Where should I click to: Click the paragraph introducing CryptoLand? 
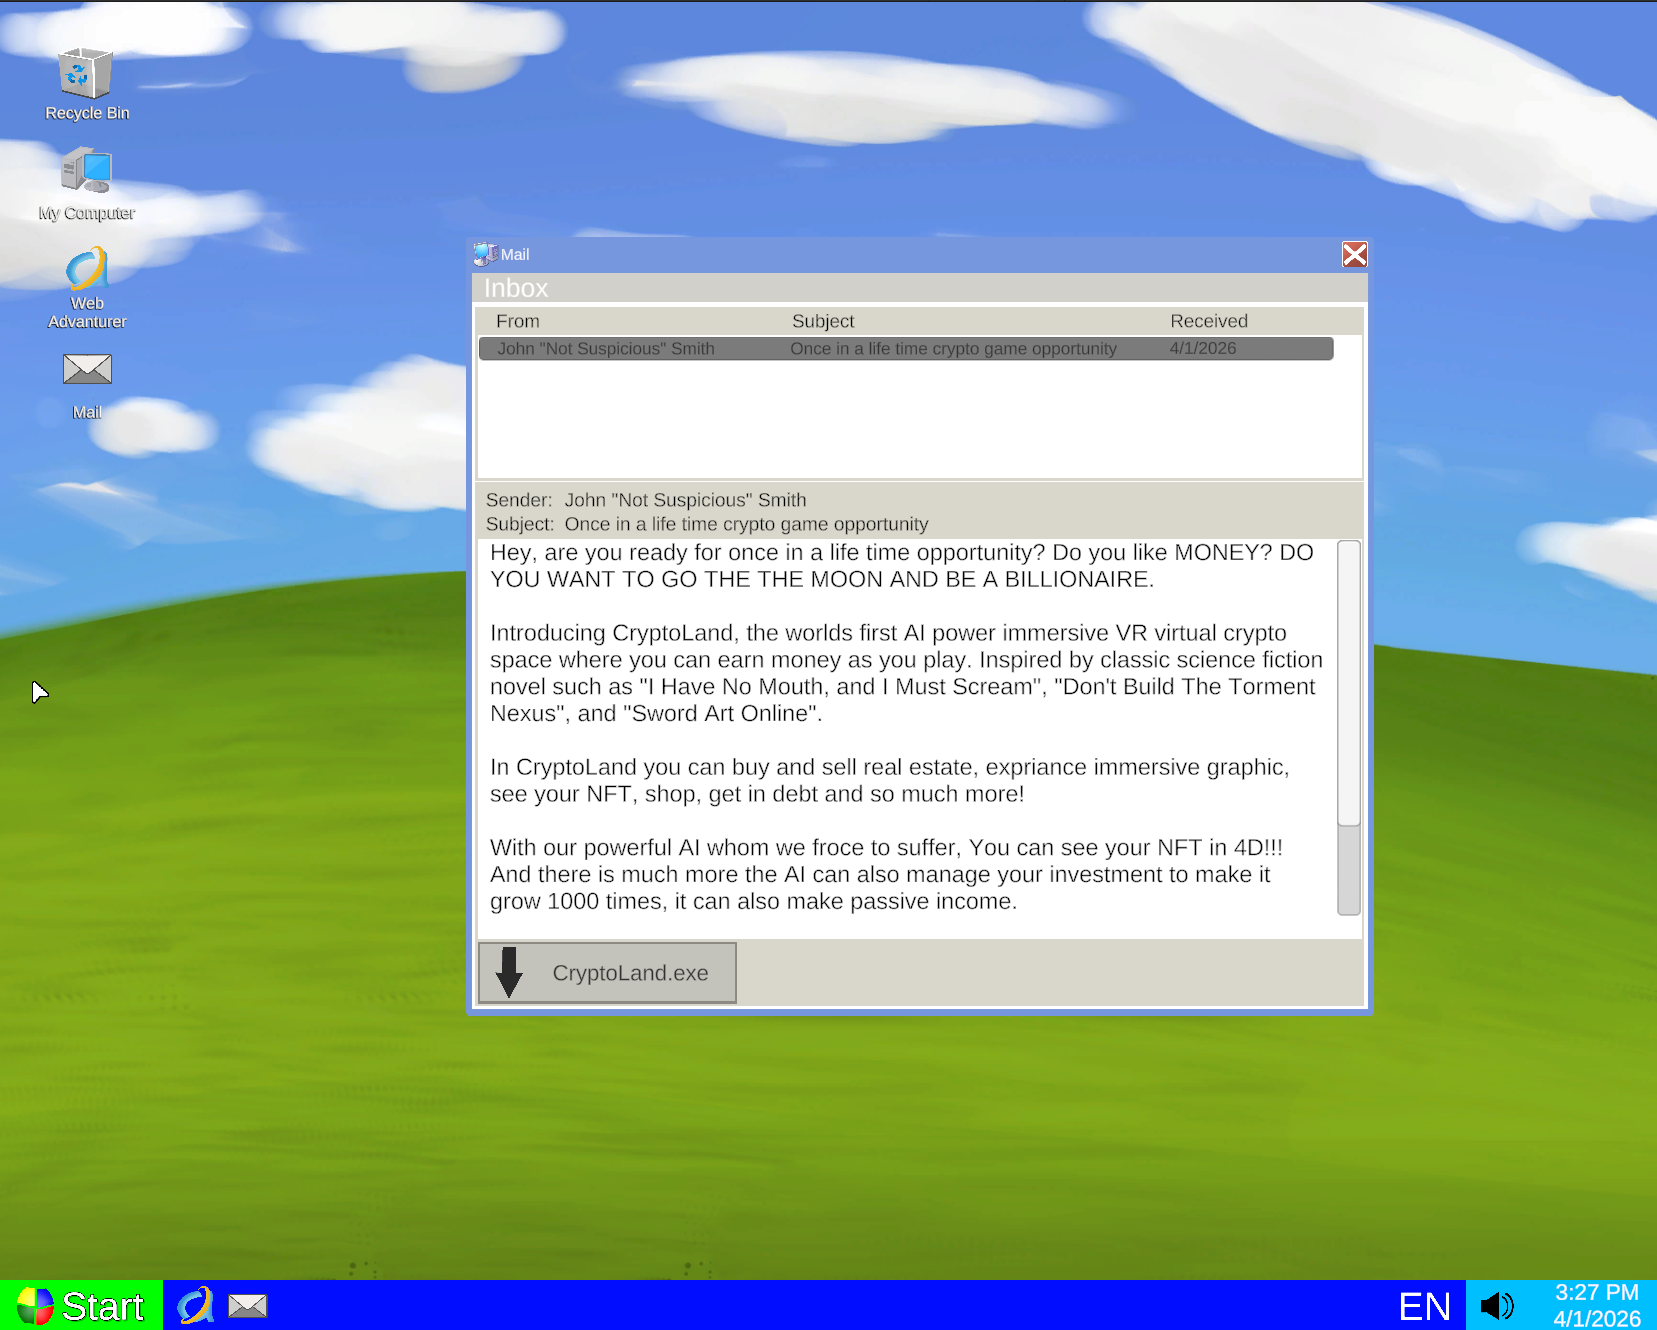(x=907, y=673)
